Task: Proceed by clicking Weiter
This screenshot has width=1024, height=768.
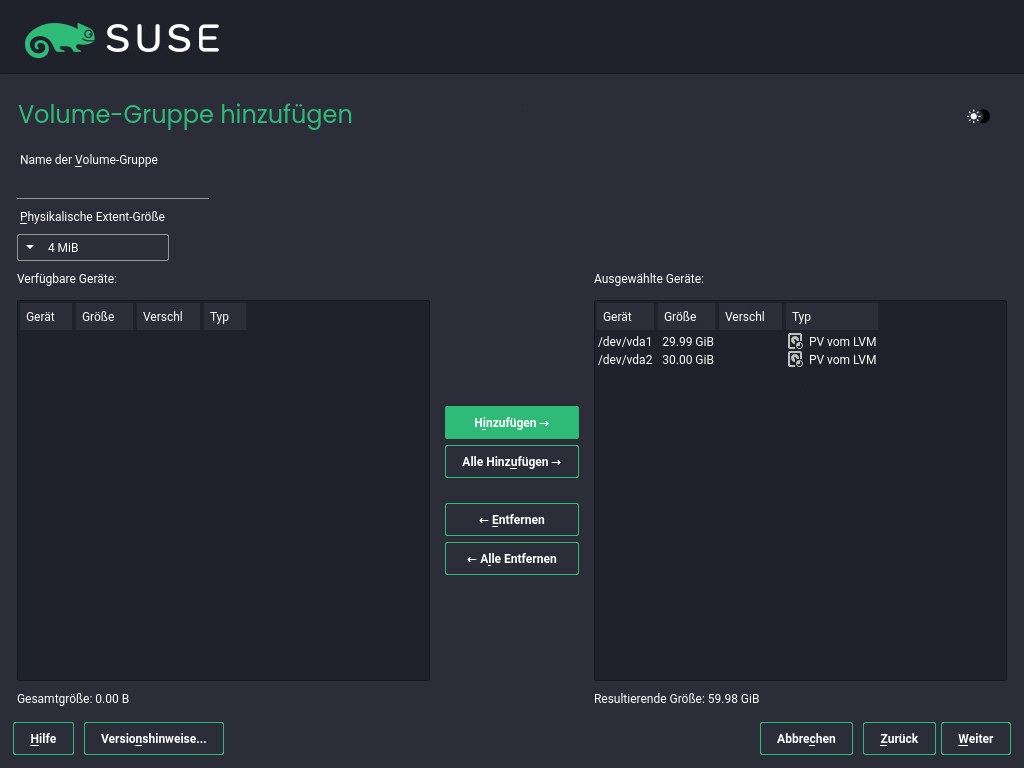Action: (975, 739)
